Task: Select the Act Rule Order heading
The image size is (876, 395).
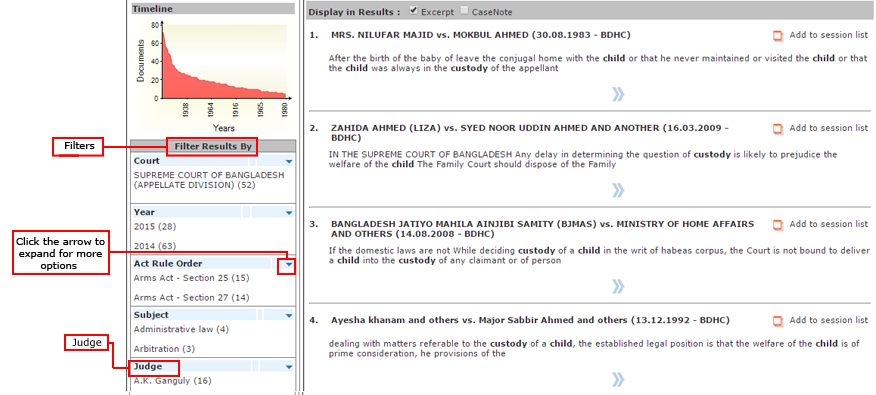Action: [x=168, y=264]
